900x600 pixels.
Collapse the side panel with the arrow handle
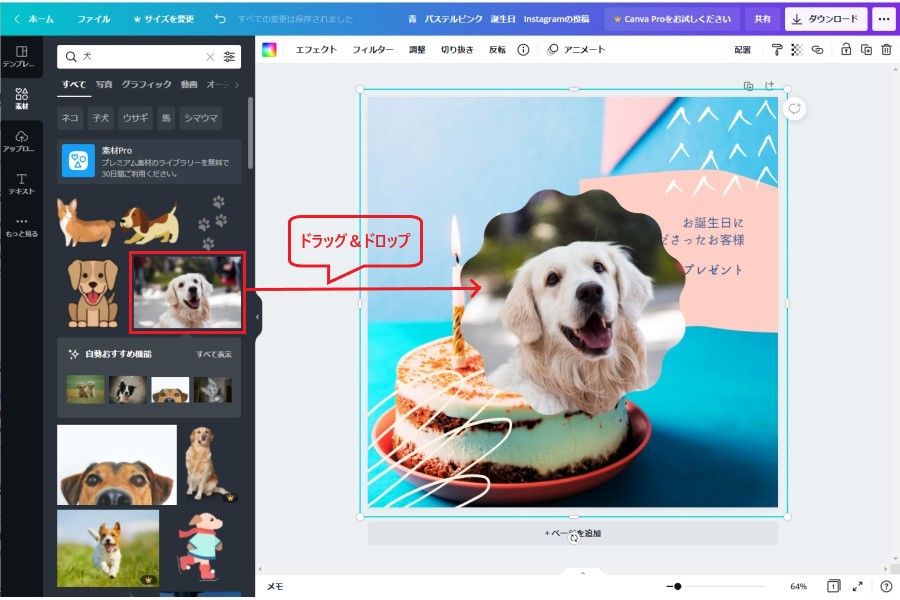(257, 316)
